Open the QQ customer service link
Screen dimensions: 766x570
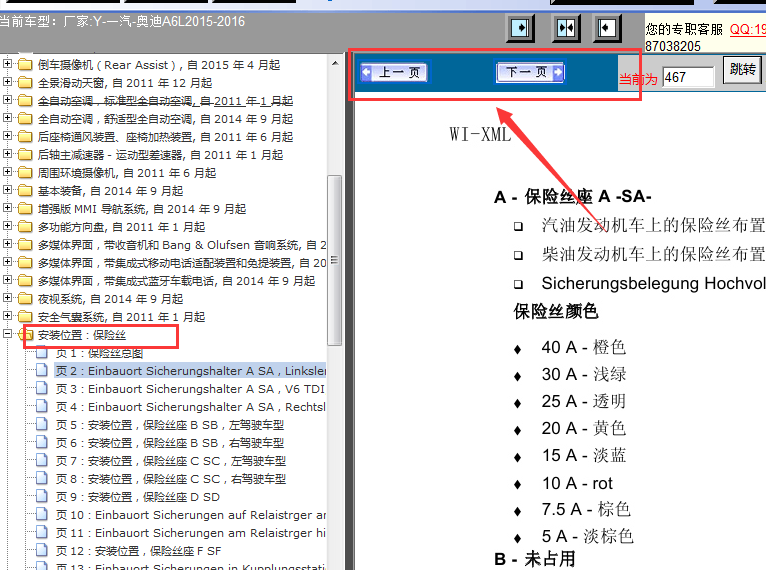(x=747, y=29)
